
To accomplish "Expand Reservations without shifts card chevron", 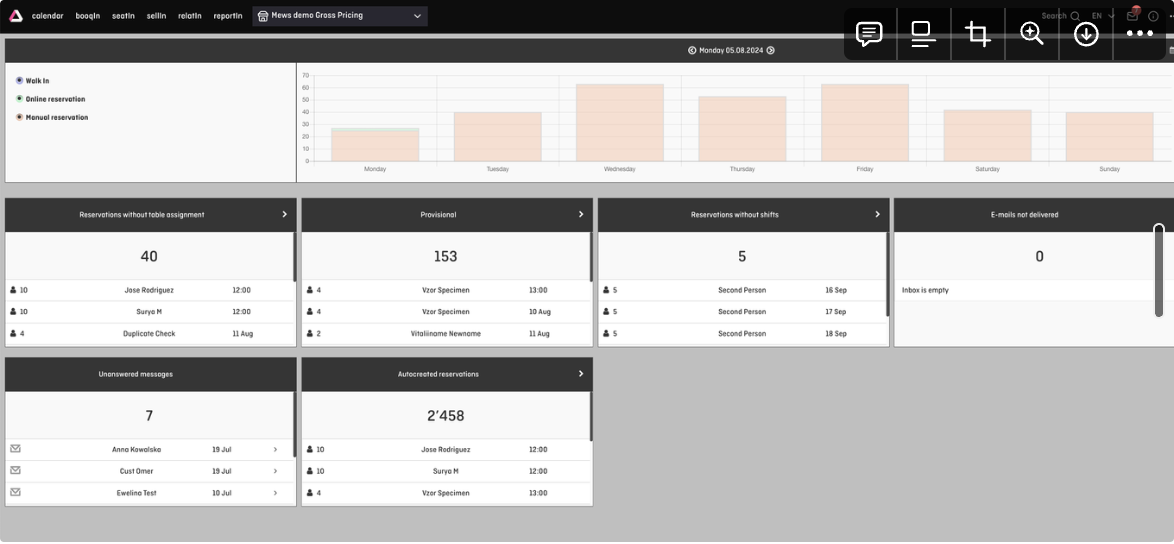I will 878,214.
